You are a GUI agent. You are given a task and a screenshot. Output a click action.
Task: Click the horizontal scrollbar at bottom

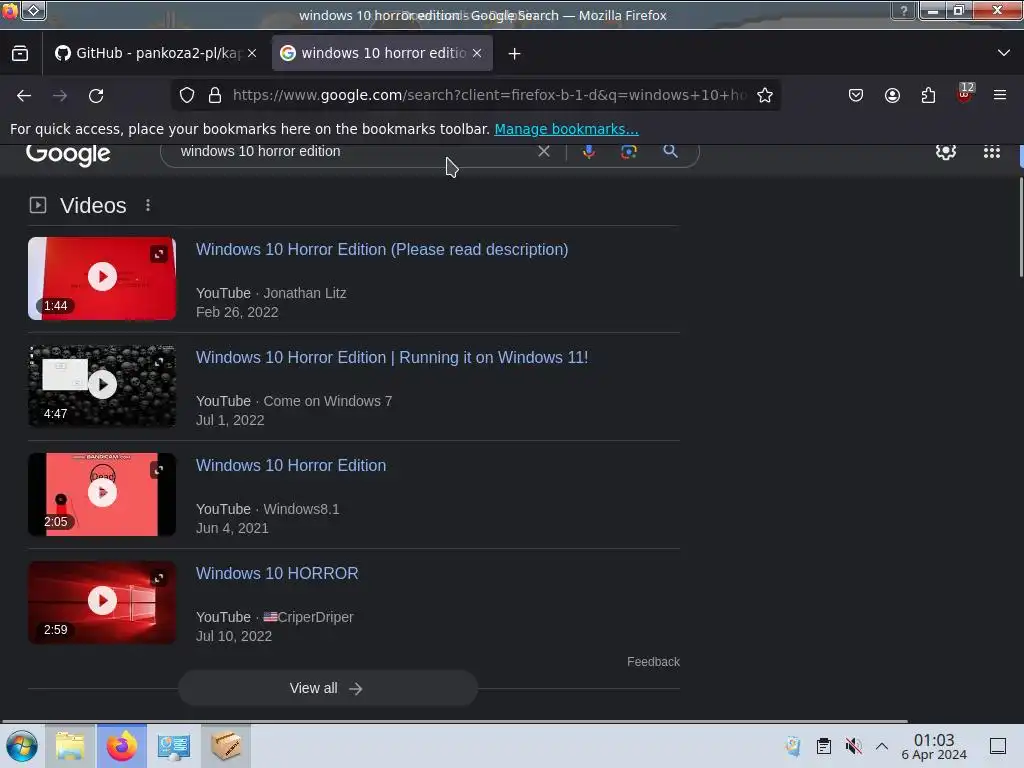coord(454,721)
